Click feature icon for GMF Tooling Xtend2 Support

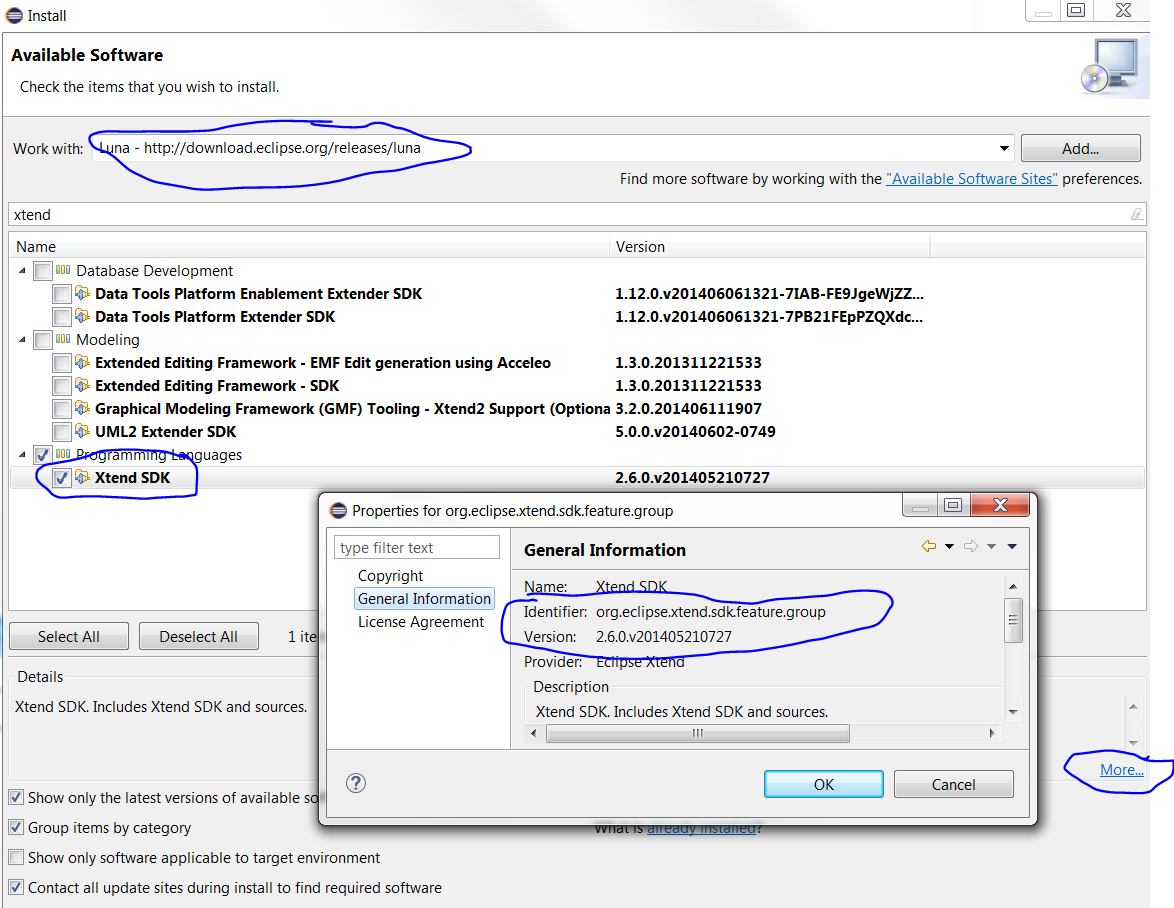point(82,409)
